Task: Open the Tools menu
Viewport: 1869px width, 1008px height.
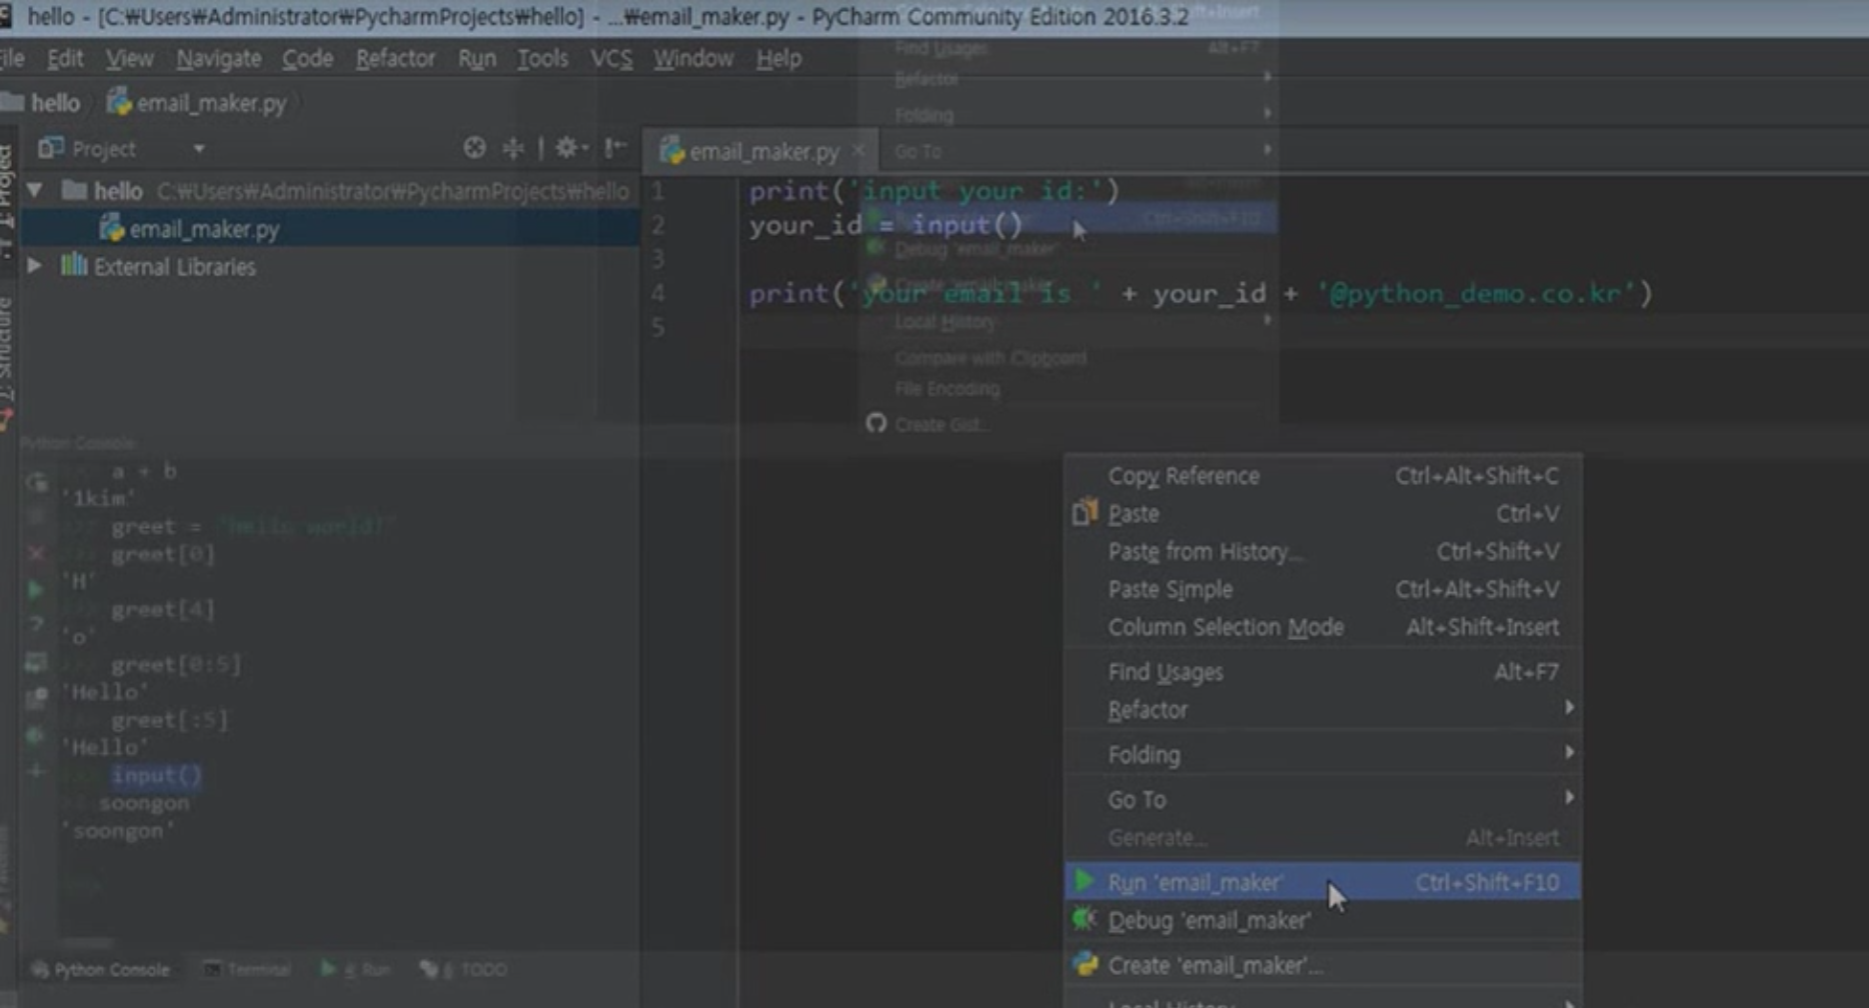Action: (542, 59)
